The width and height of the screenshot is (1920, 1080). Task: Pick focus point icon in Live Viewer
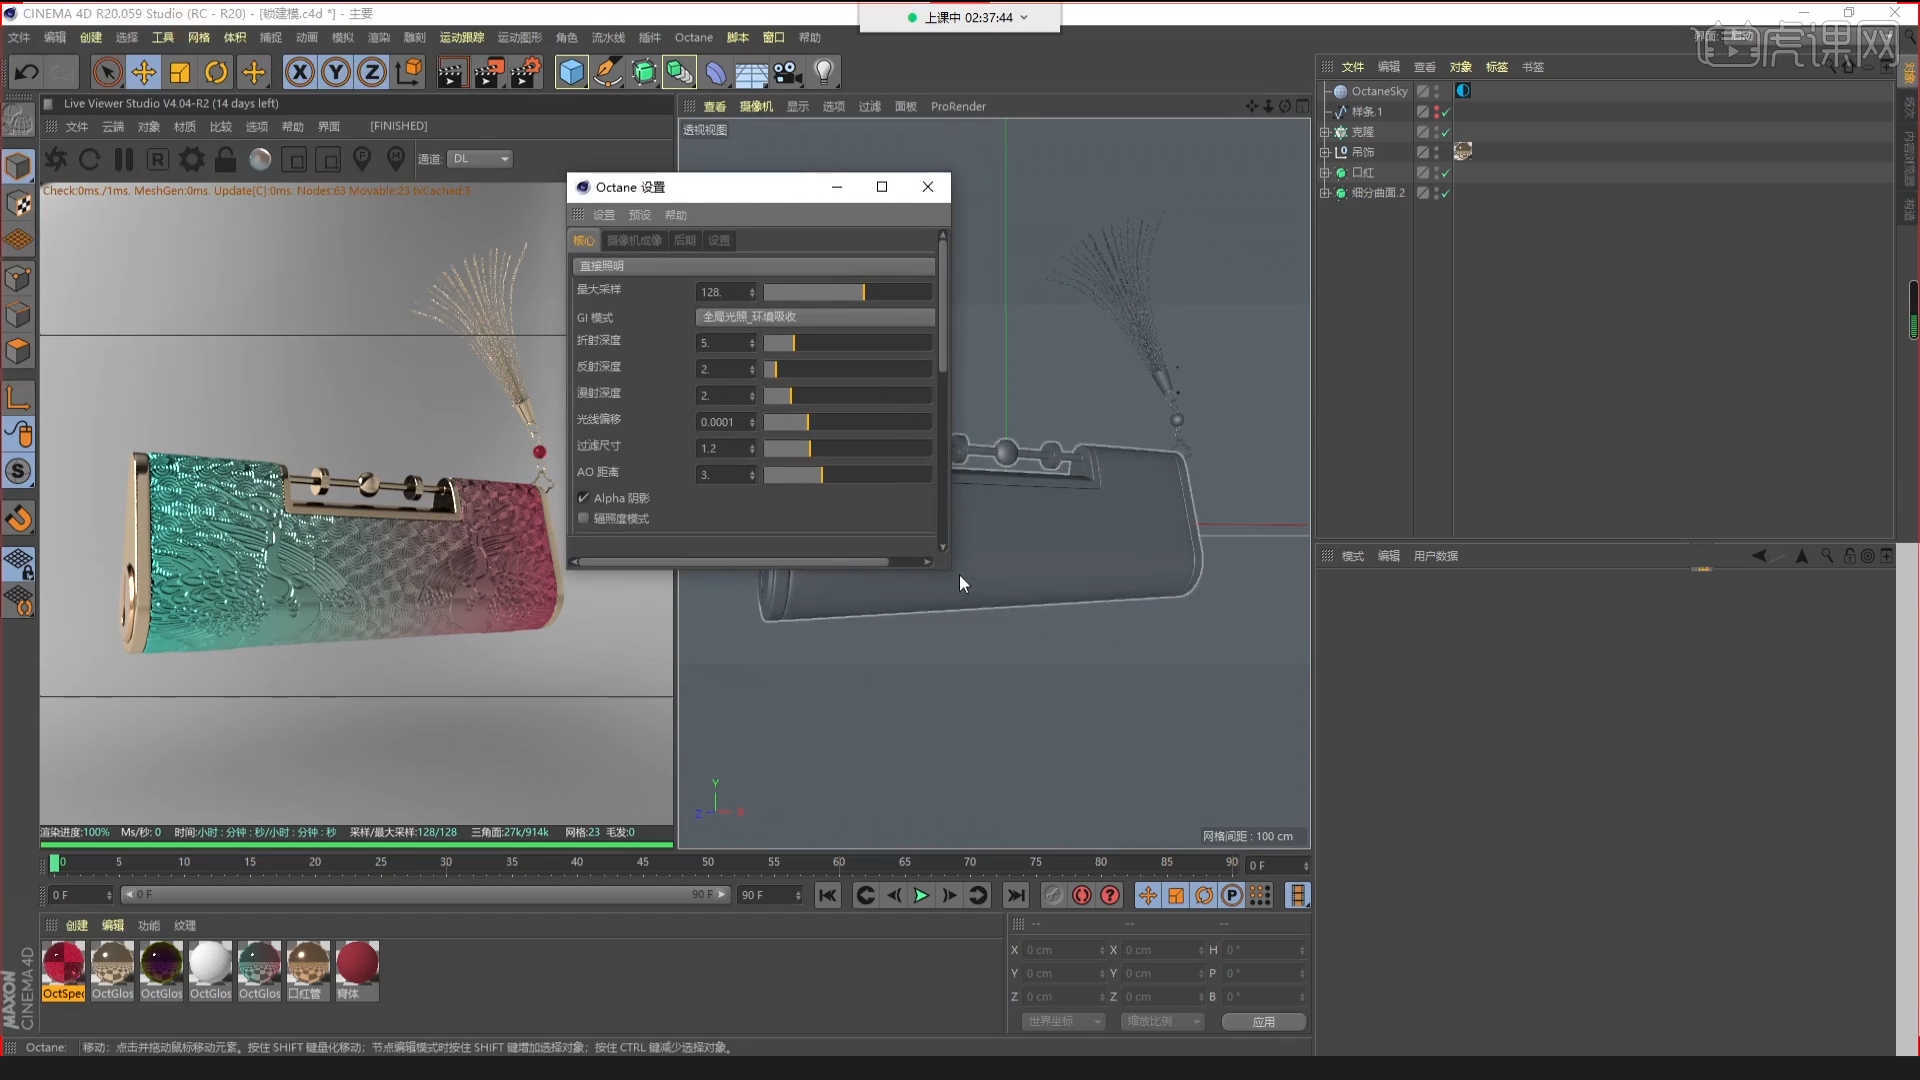click(362, 159)
